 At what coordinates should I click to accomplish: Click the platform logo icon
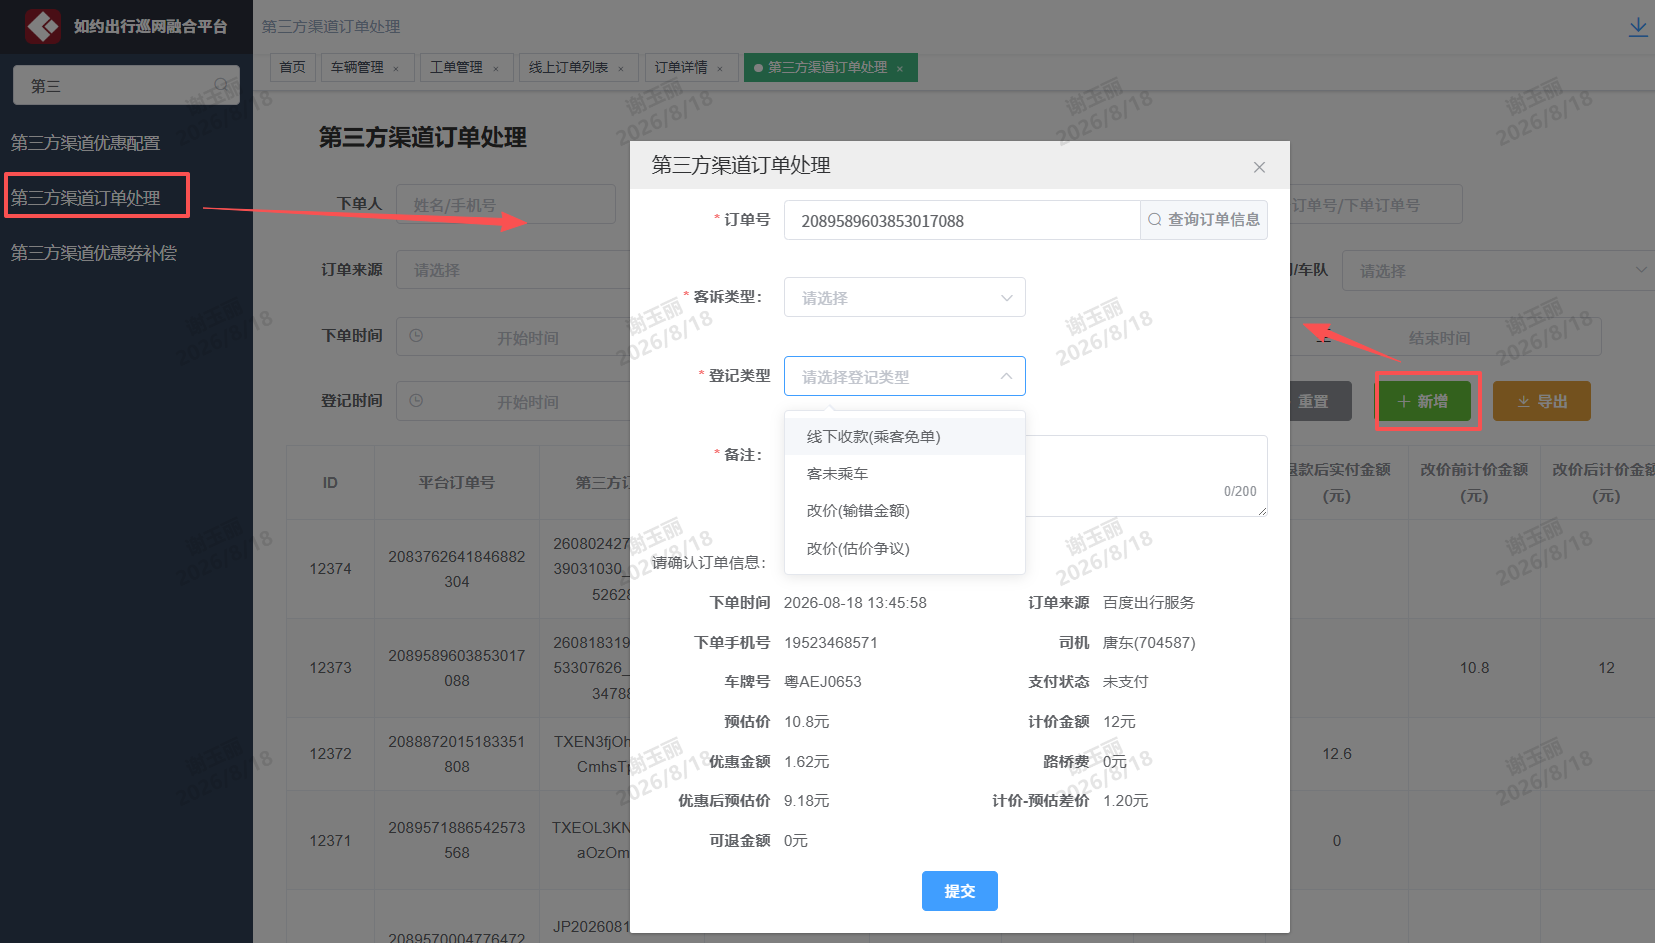point(43,26)
